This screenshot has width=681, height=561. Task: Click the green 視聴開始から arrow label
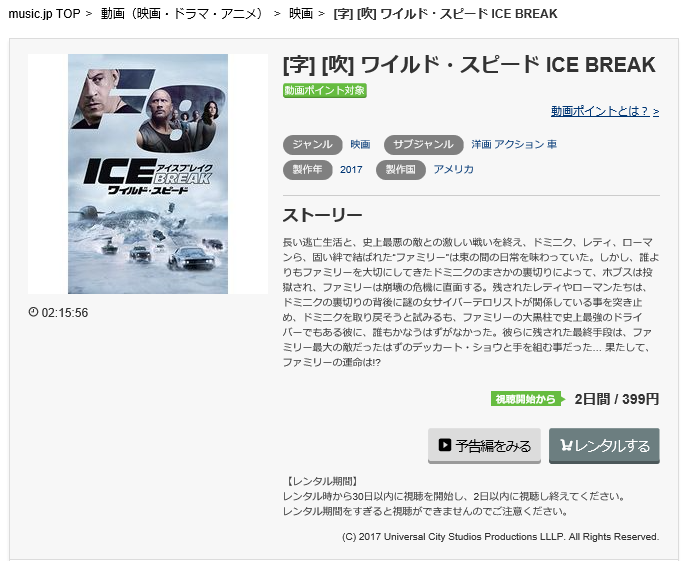528,399
